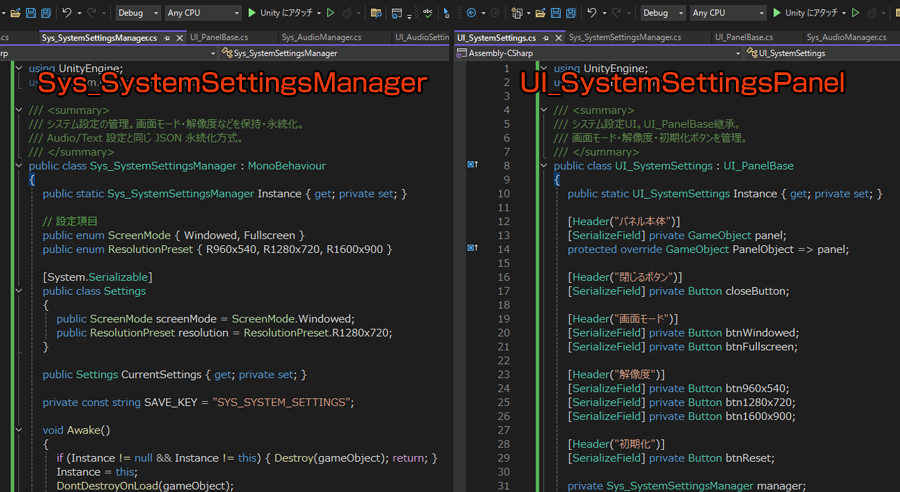This screenshot has height=492, width=900.
Task: Click the inheritance margin icon on line 8
Action: (472, 165)
